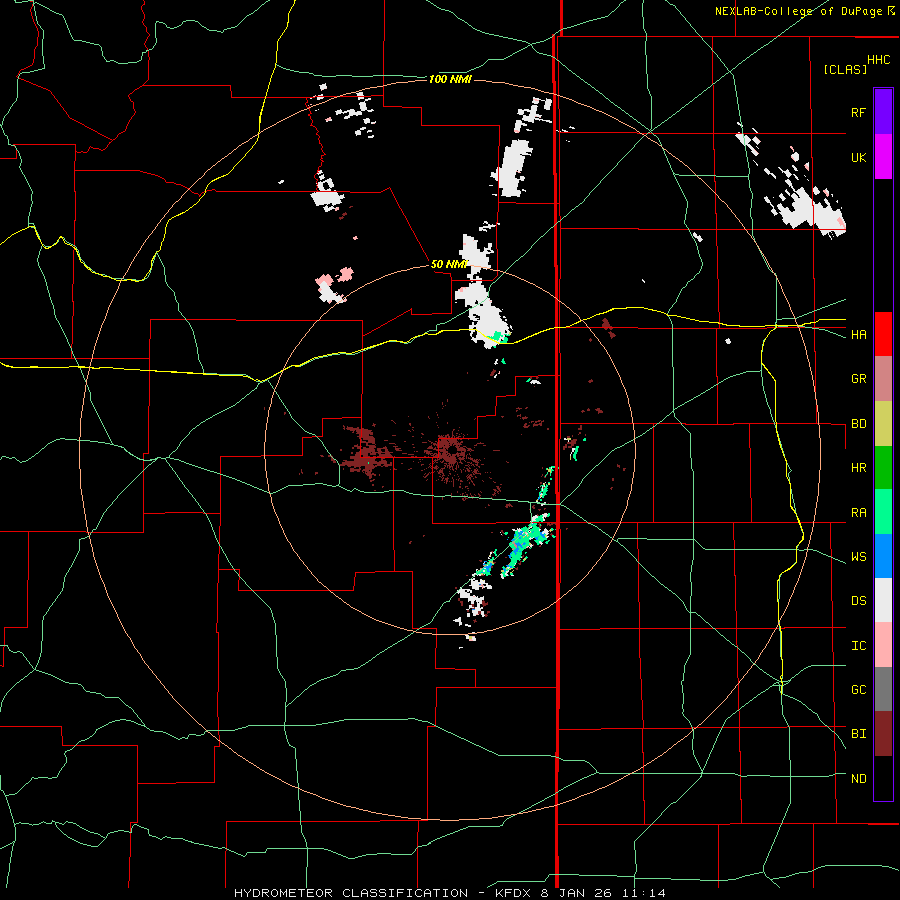Click the "ND" legend label
The image size is (900, 900).
click(858, 779)
